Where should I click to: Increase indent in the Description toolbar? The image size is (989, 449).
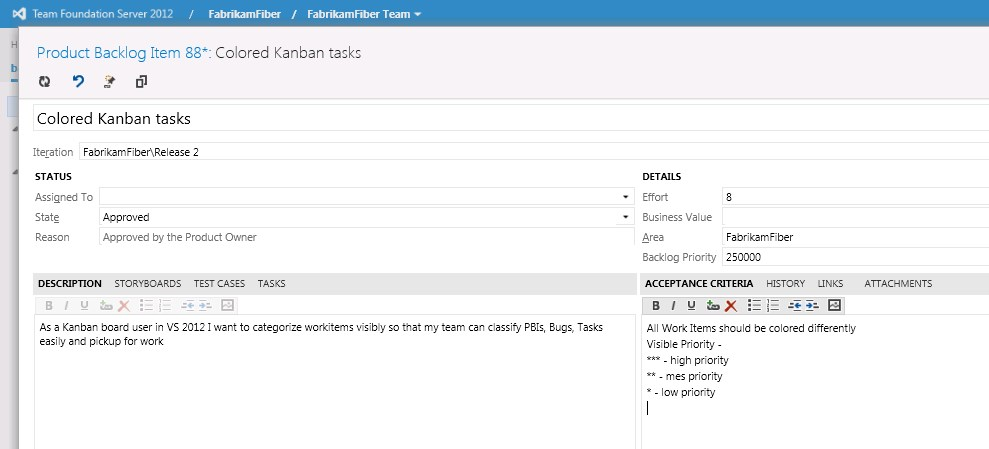coord(205,306)
